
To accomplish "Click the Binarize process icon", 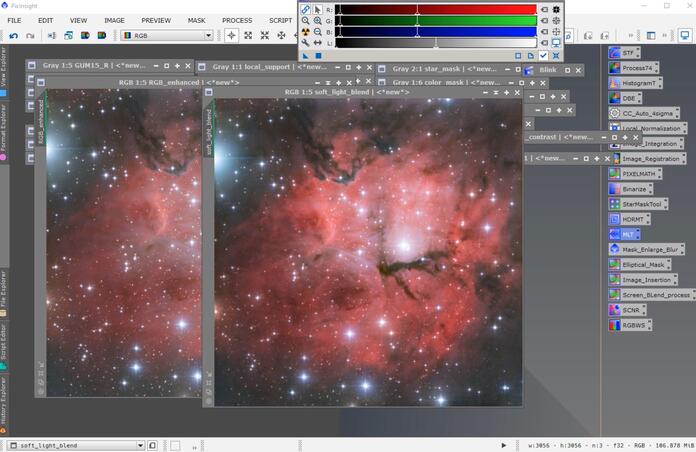I will coord(630,189).
